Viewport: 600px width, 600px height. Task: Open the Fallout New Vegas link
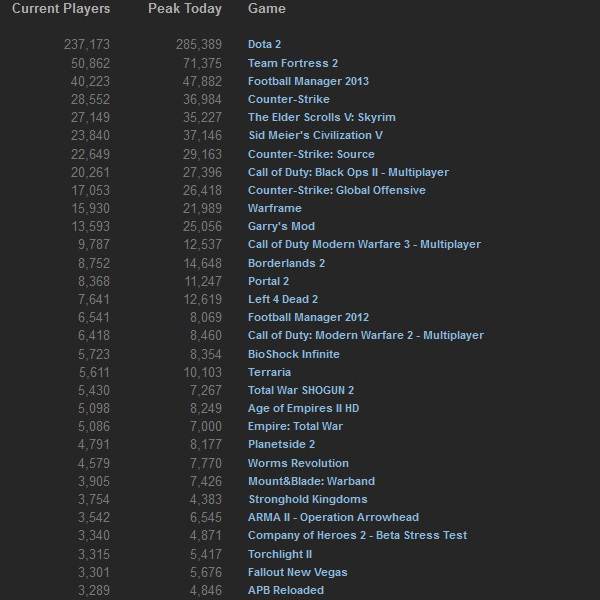click(x=297, y=572)
